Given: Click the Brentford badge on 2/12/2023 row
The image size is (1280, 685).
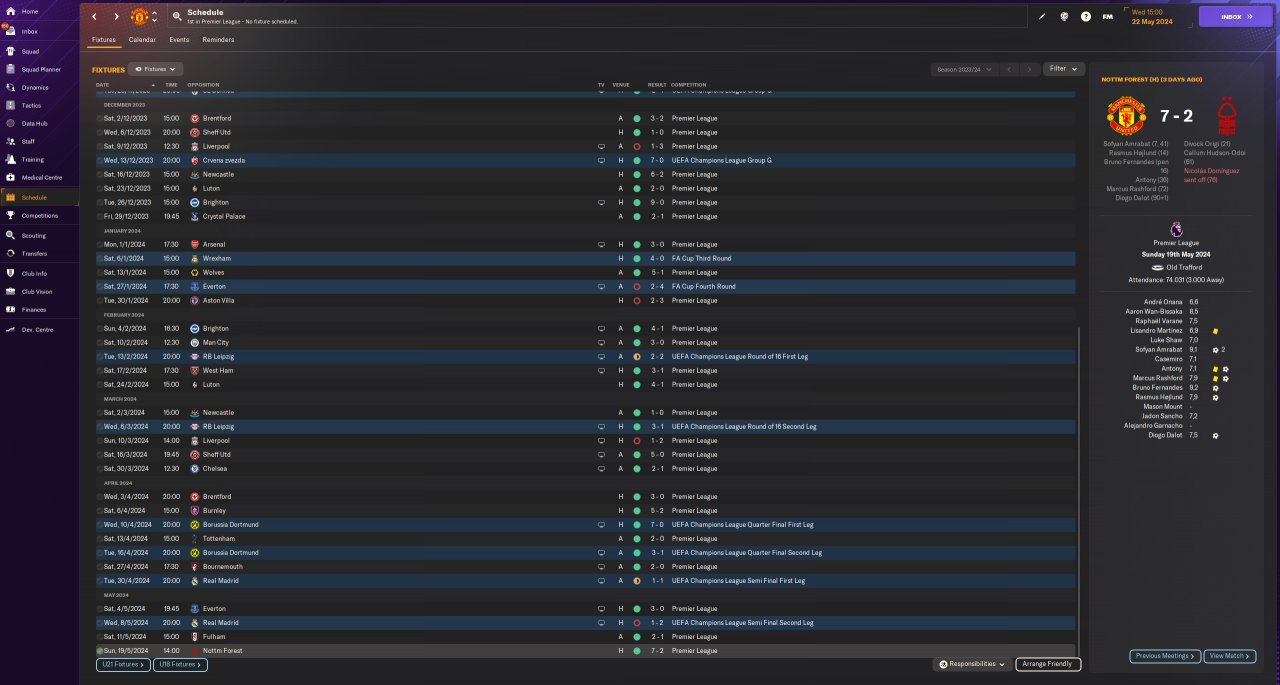Looking at the screenshot, I should (x=194, y=118).
